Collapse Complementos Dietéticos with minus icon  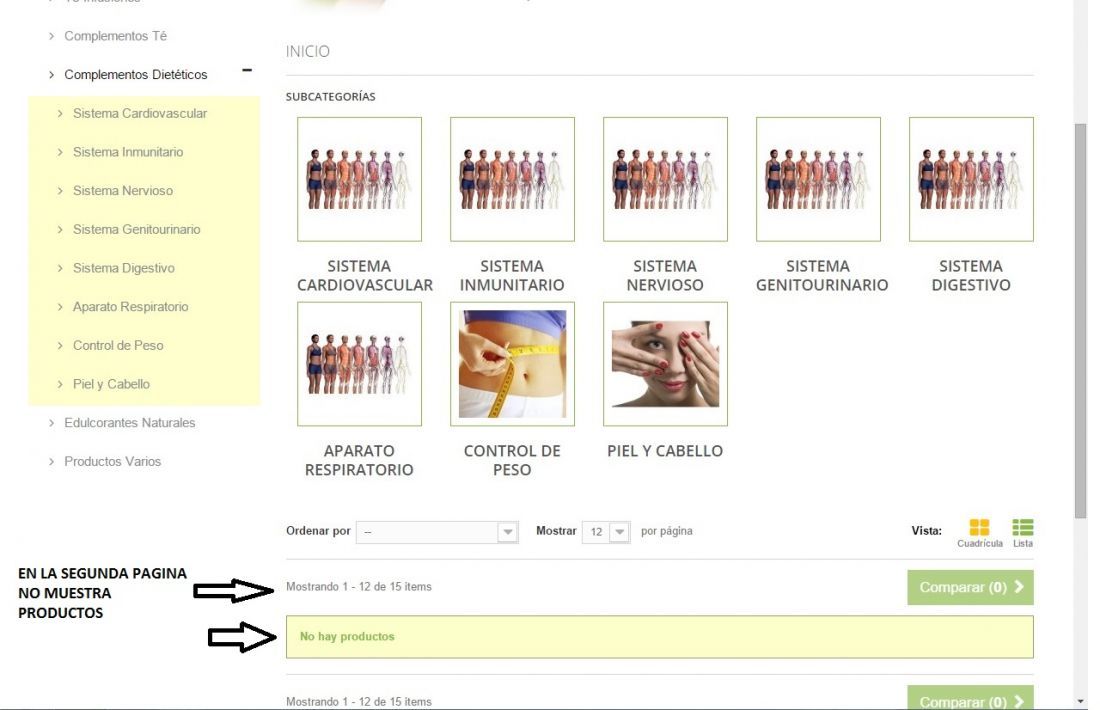pyautogui.click(x=247, y=70)
